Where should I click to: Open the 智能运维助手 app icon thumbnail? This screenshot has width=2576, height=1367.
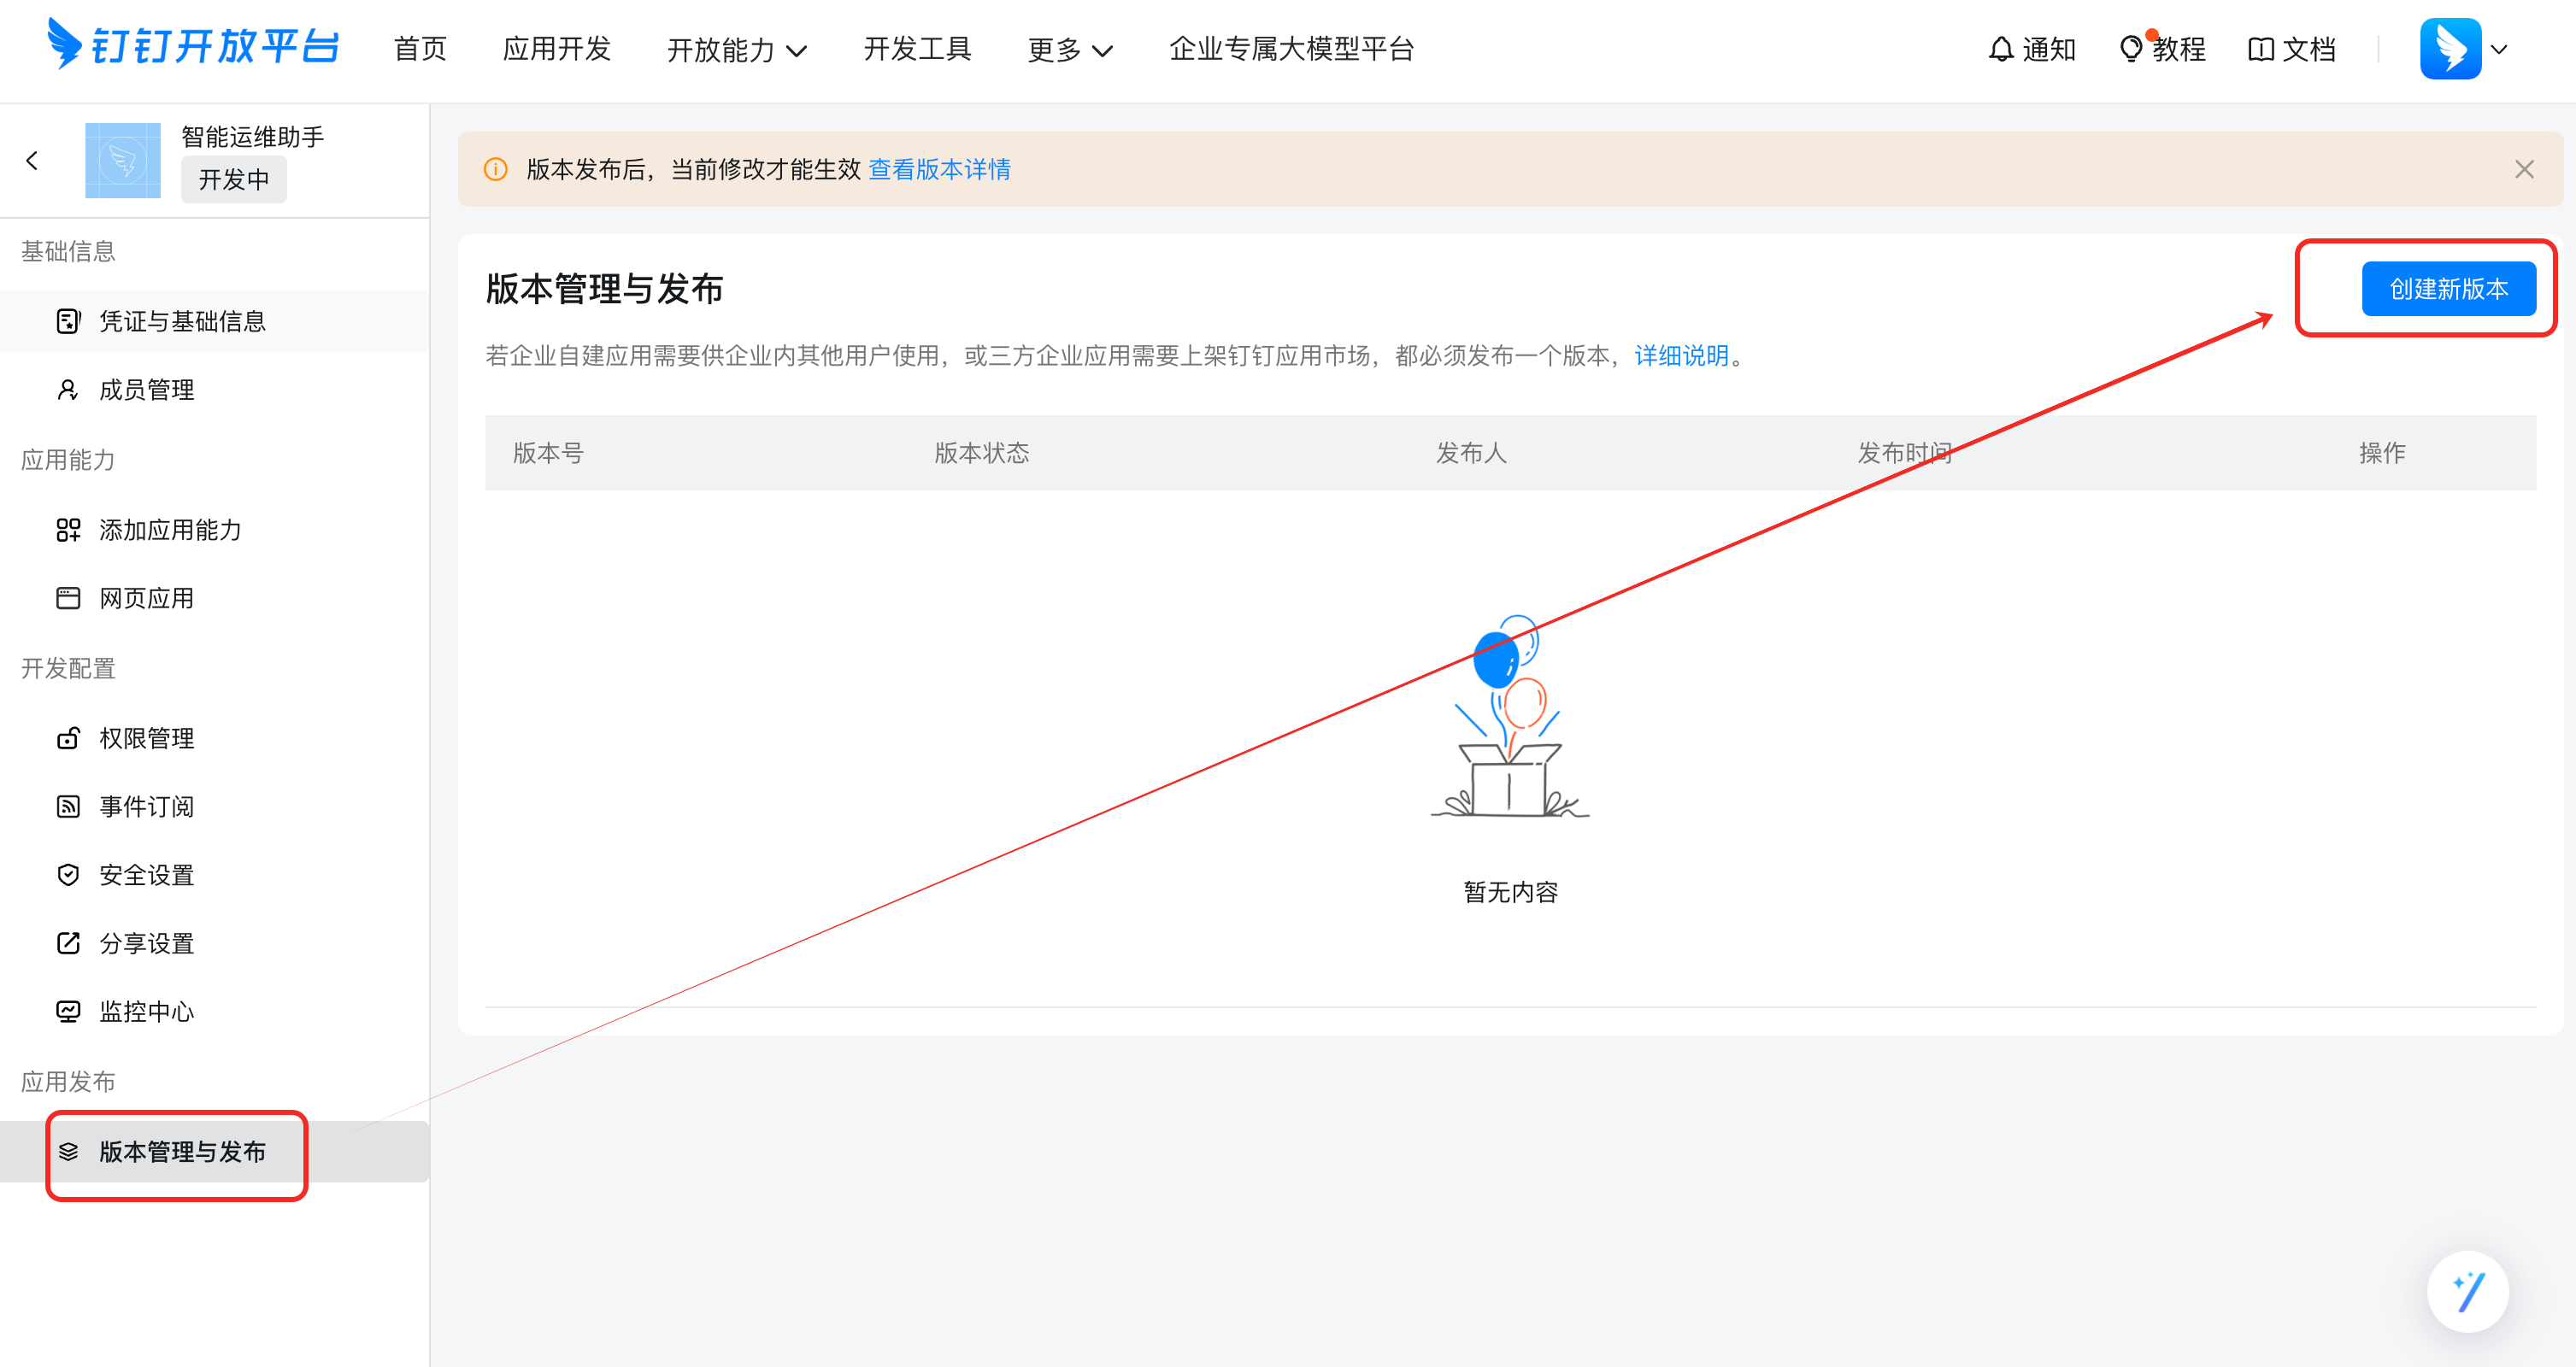(123, 160)
